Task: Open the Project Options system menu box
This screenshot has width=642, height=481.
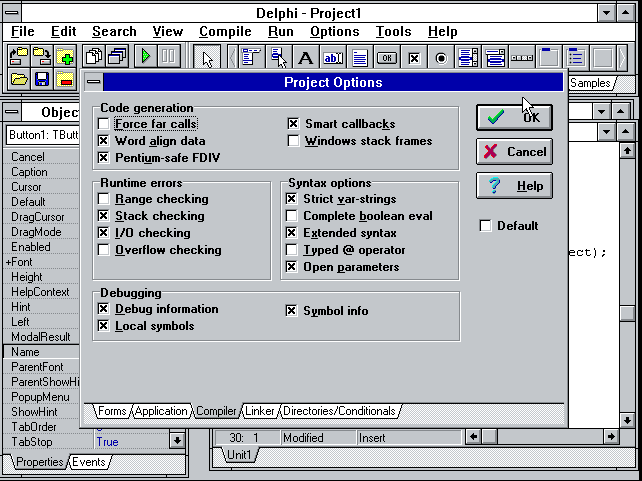Action: [x=93, y=82]
